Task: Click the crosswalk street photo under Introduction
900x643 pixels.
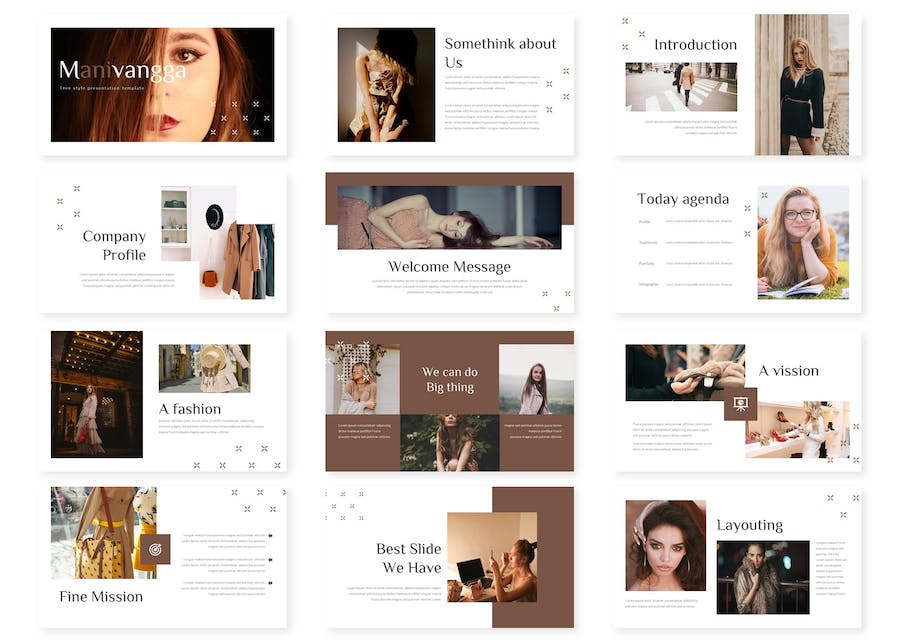Action: point(681,87)
